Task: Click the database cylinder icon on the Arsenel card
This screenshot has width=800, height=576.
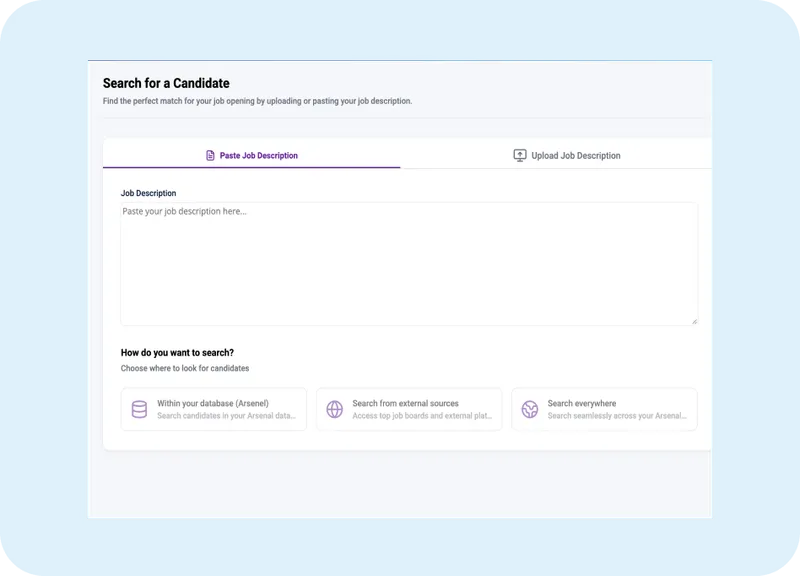Action: (137, 409)
